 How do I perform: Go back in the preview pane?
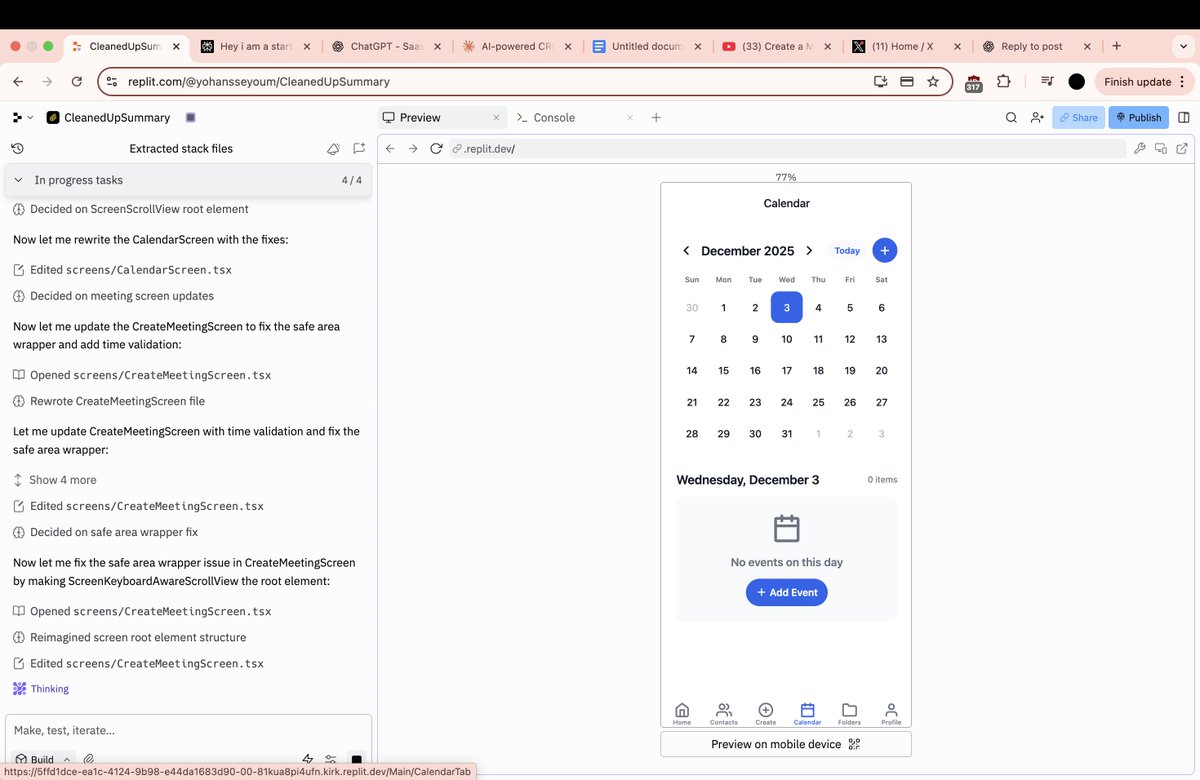(391, 148)
